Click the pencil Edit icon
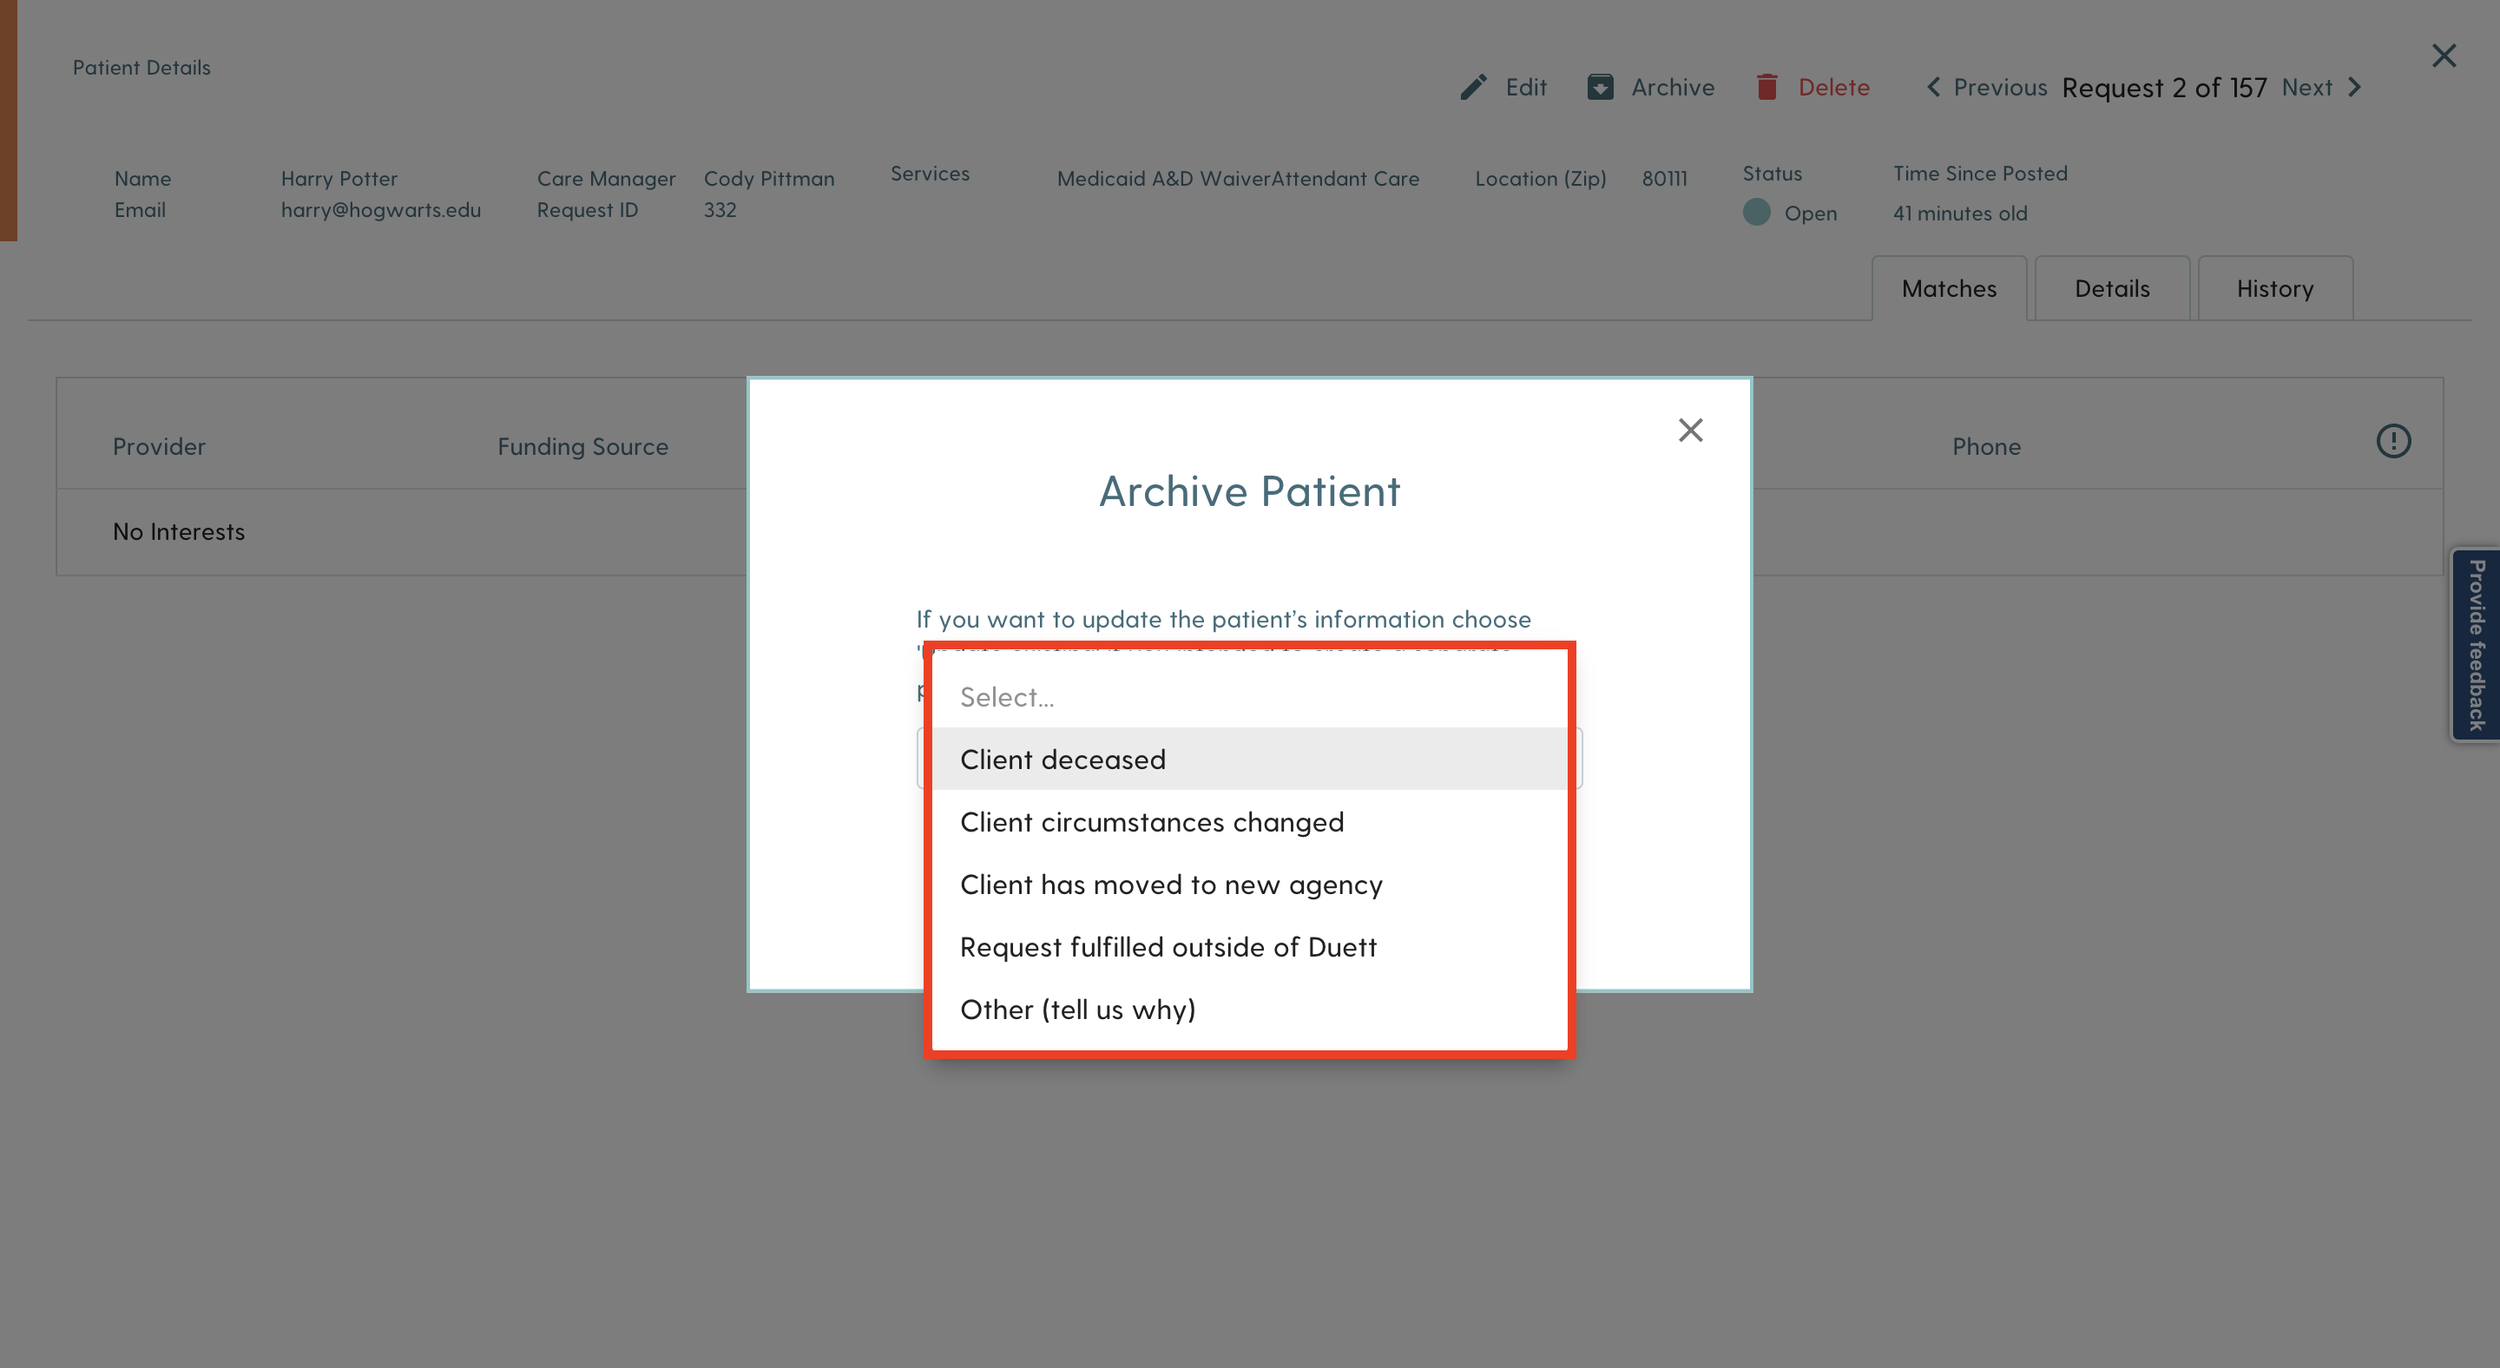Screen dimensions: 2500x1368 click(x=1473, y=87)
